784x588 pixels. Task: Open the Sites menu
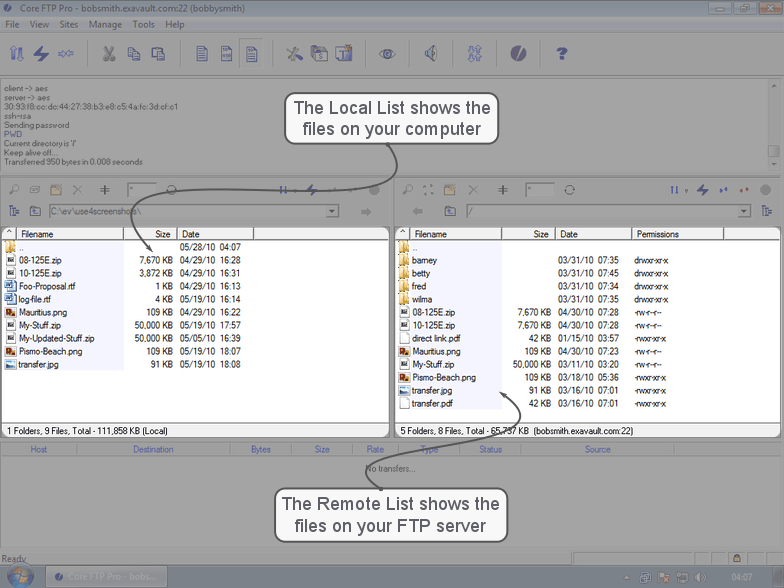pos(68,24)
